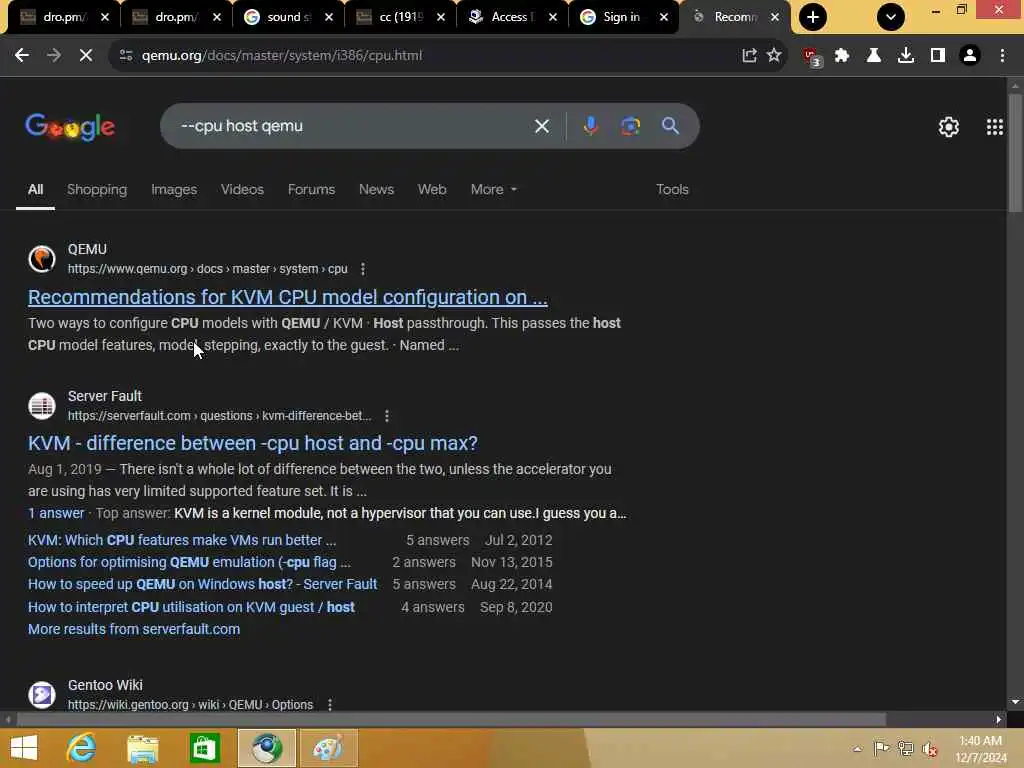Screen dimensions: 1024x768
Task: Switch to the Web results tab
Action: tap(432, 189)
